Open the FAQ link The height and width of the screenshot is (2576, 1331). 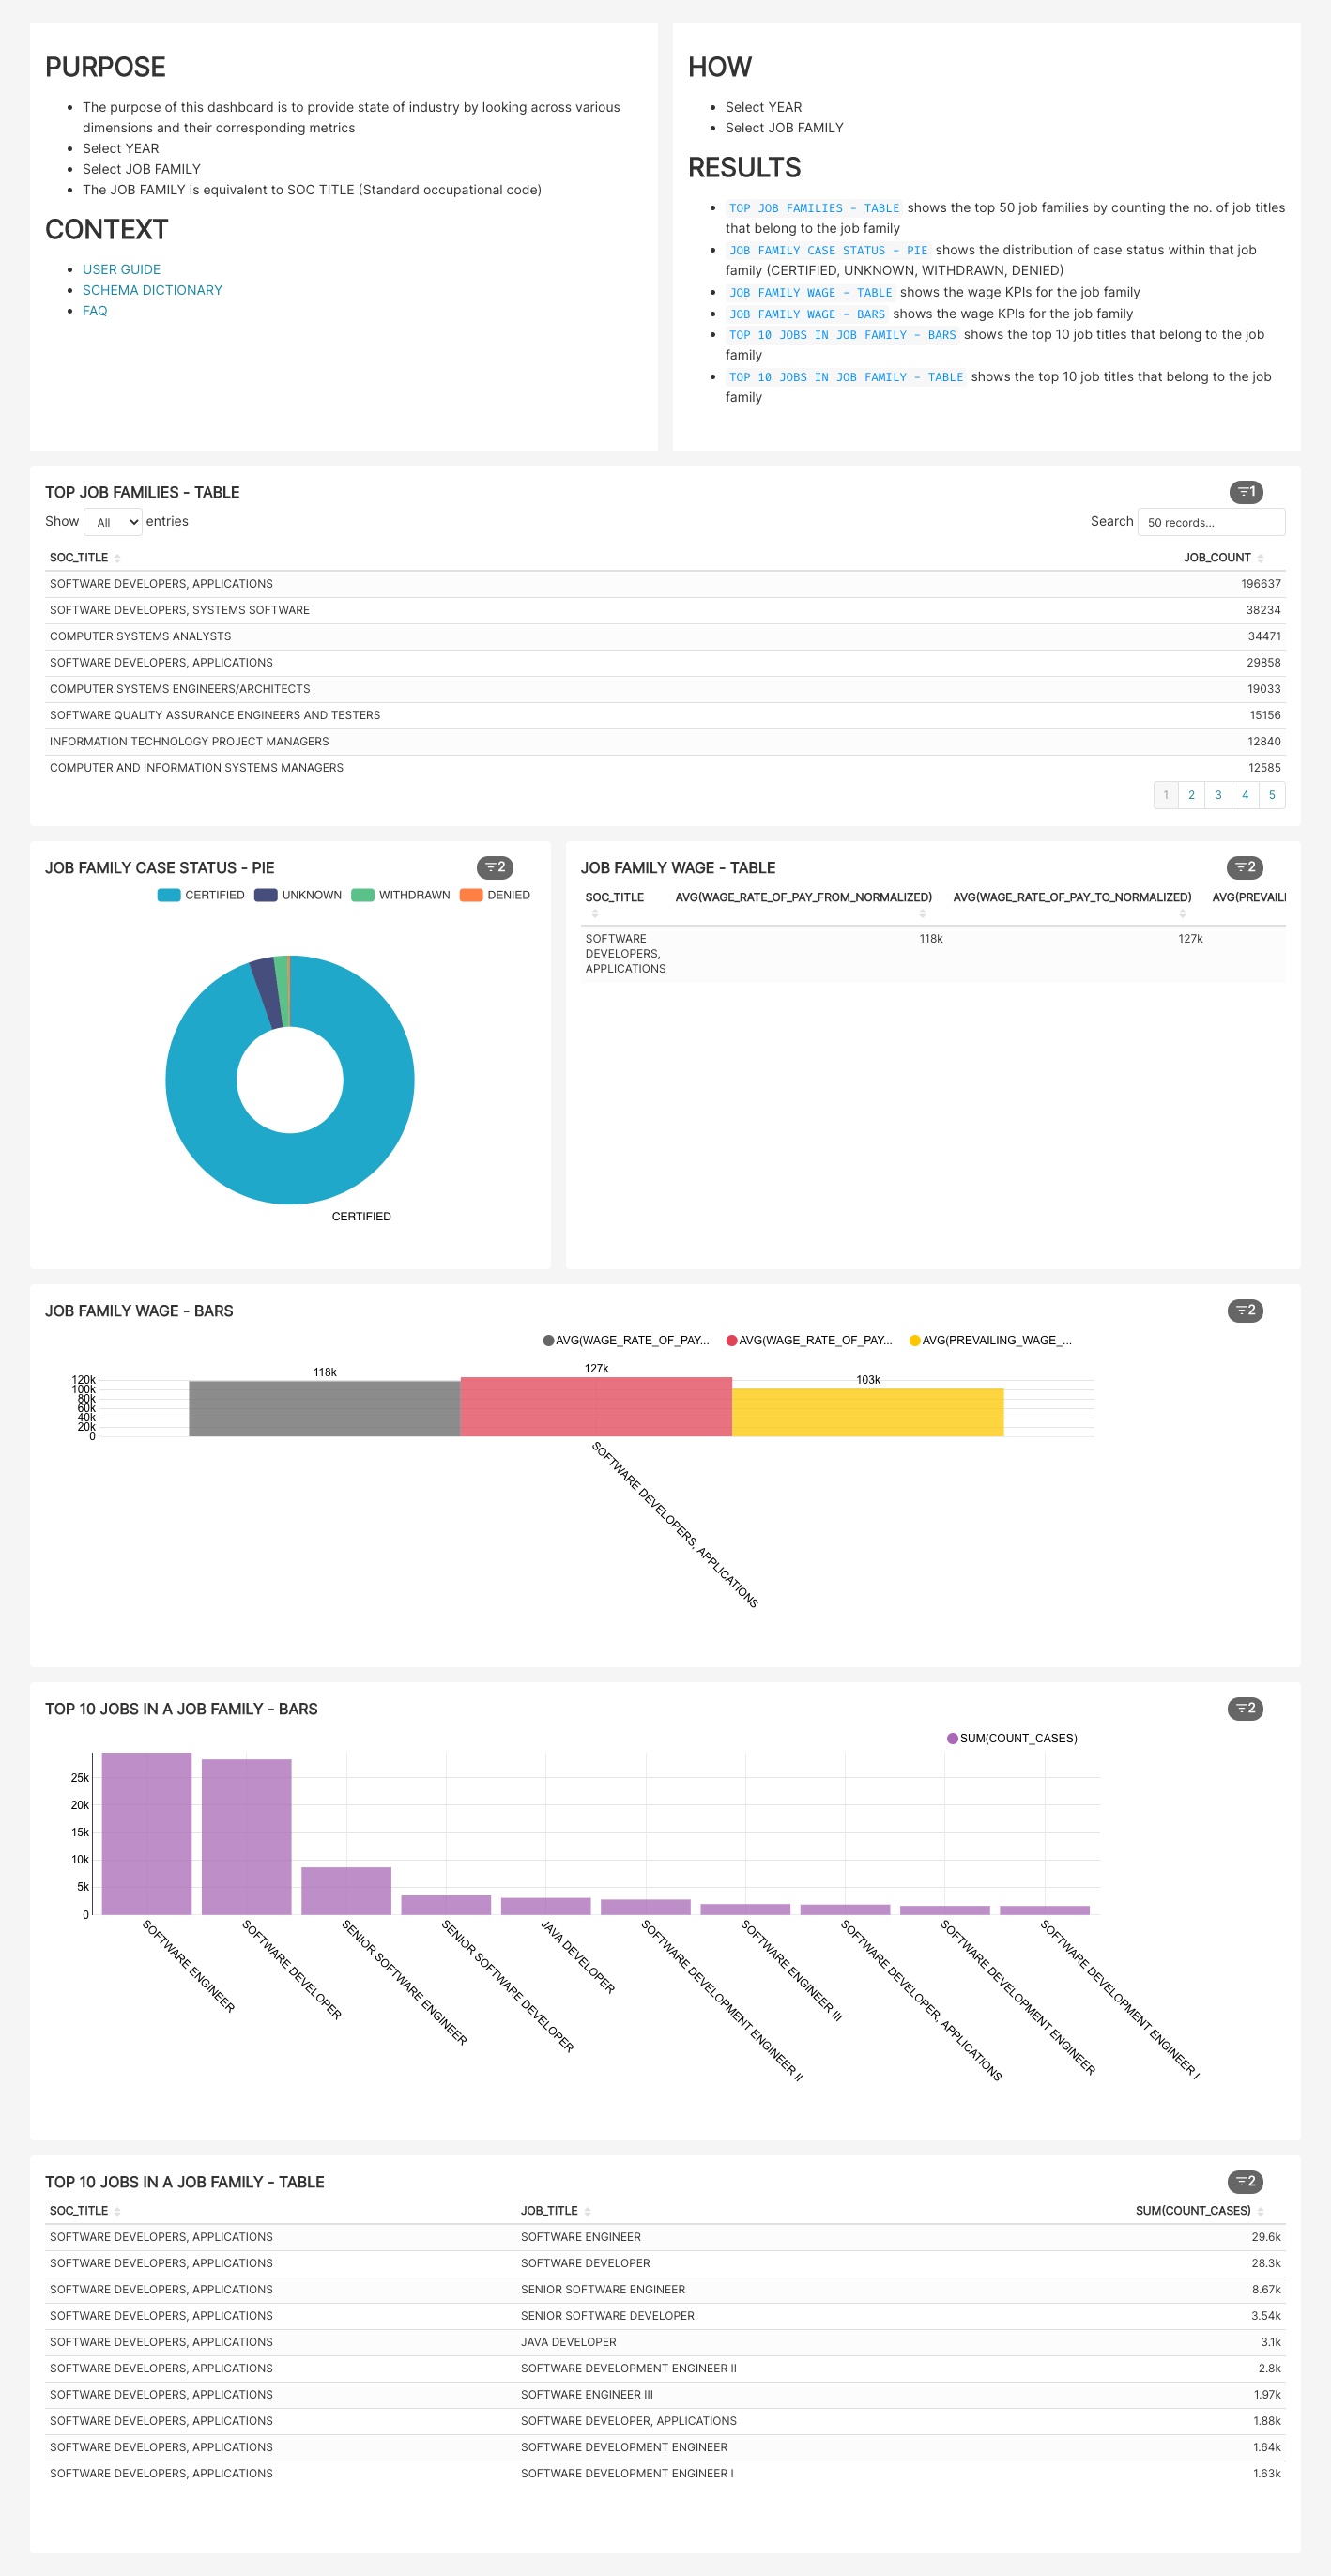click(x=95, y=311)
